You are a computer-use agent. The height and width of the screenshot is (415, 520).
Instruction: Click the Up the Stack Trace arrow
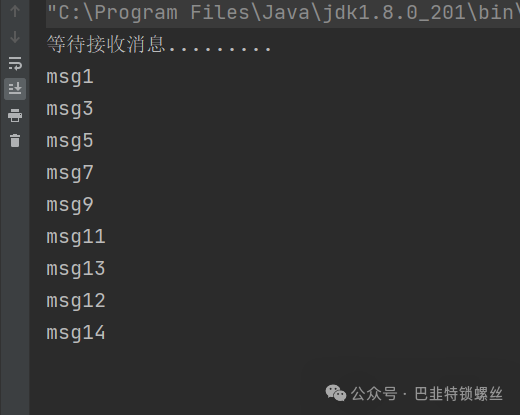click(x=15, y=11)
